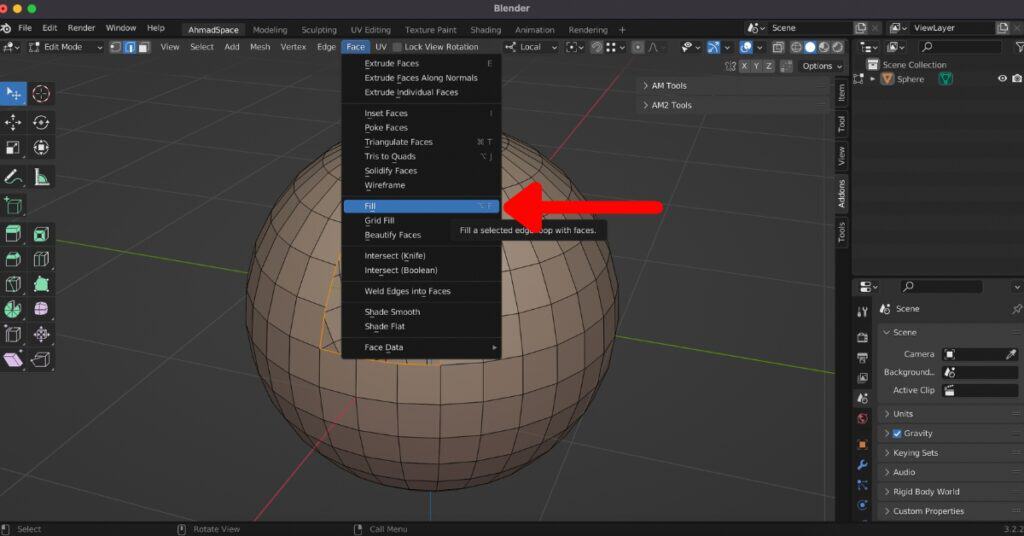
Task: Switch to solid viewport shading
Action: pyautogui.click(x=810, y=47)
